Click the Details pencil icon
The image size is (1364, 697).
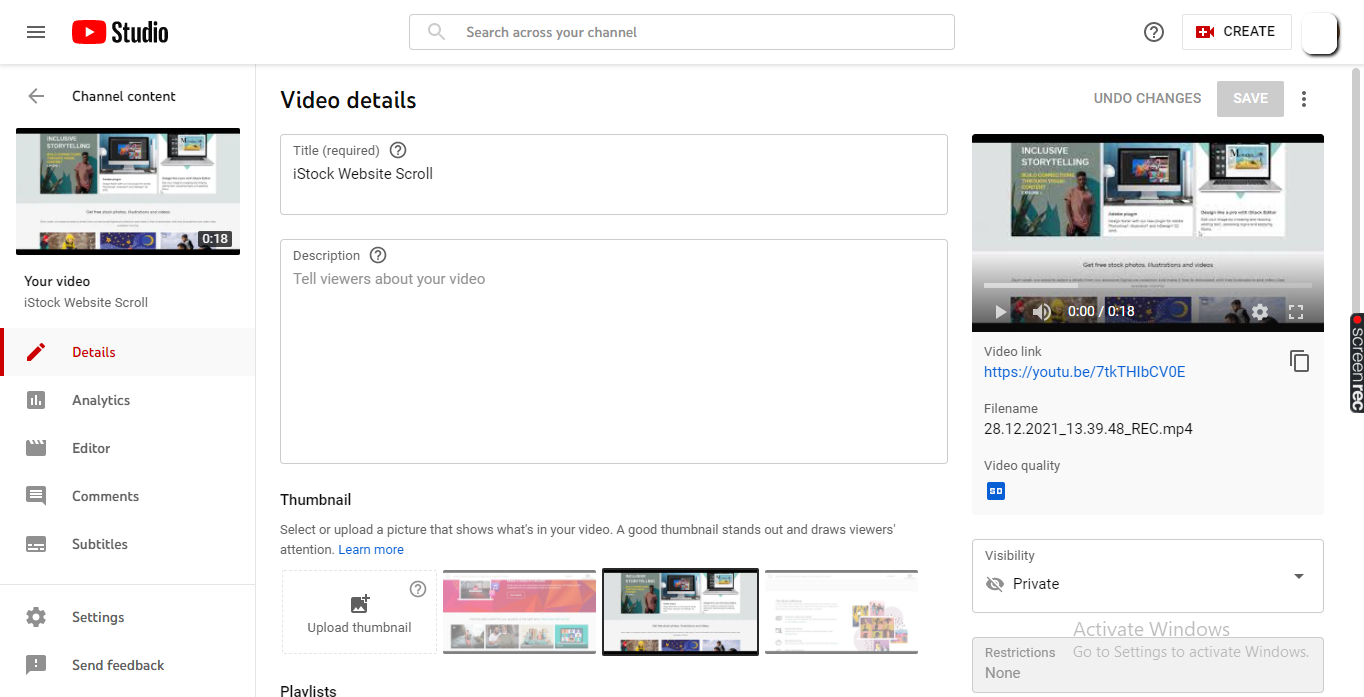[36, 352]
